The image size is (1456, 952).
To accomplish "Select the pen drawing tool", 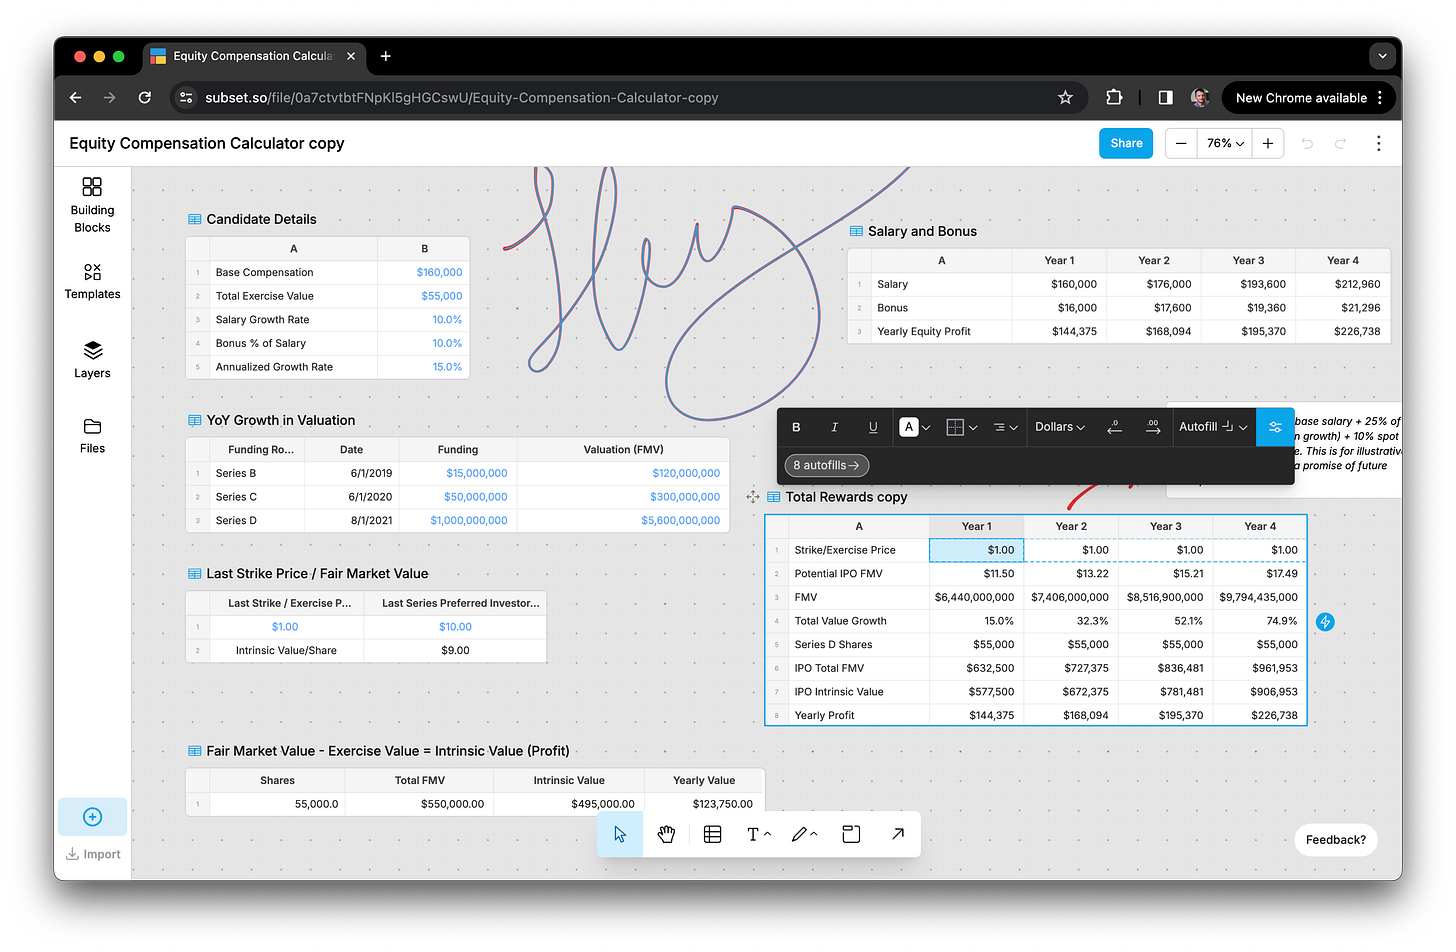I will [799, 834].
